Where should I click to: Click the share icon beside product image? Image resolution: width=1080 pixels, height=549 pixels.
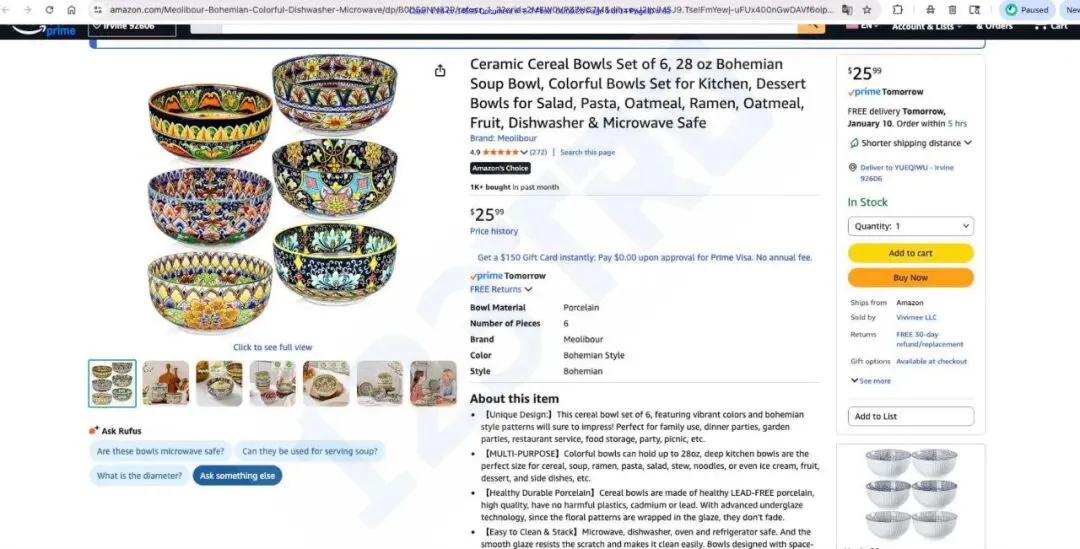click(440, 71)
